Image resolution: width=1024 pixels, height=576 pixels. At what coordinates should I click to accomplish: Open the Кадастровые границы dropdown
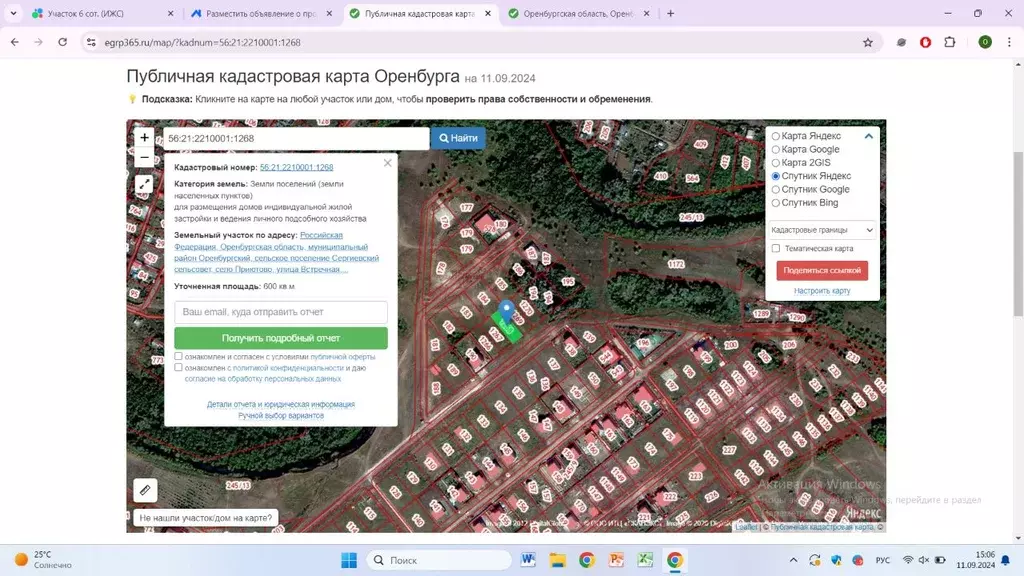pyautogui.click(x=820, y=230)
